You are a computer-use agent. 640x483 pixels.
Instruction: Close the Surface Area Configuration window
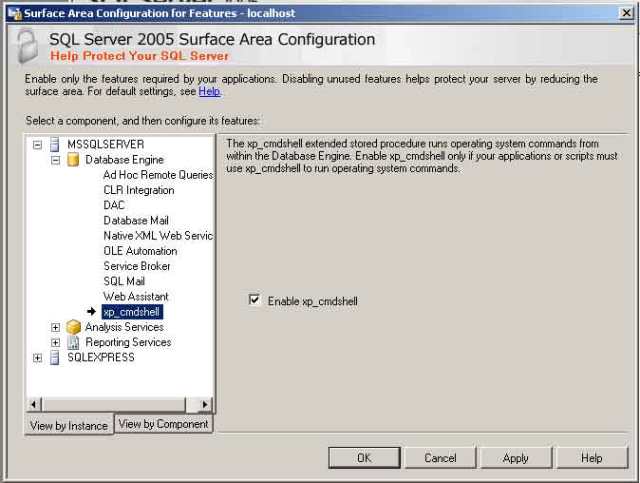pyautogui.click(x=625, y=11)
